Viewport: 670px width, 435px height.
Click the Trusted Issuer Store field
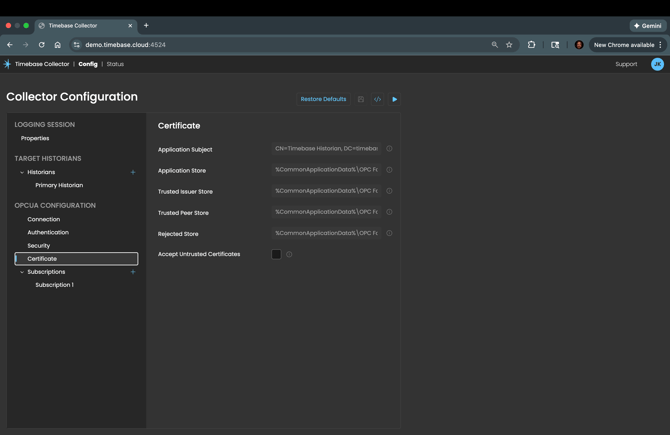(326, 191)
